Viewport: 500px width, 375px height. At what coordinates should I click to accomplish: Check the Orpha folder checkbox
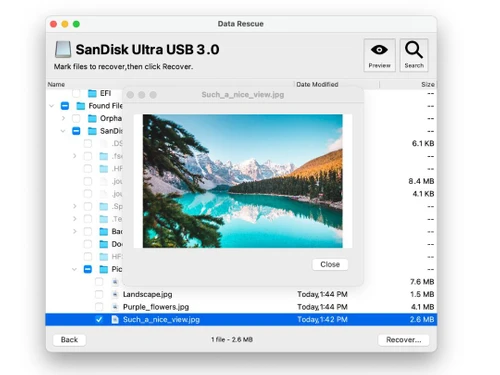tap(76, 118)
